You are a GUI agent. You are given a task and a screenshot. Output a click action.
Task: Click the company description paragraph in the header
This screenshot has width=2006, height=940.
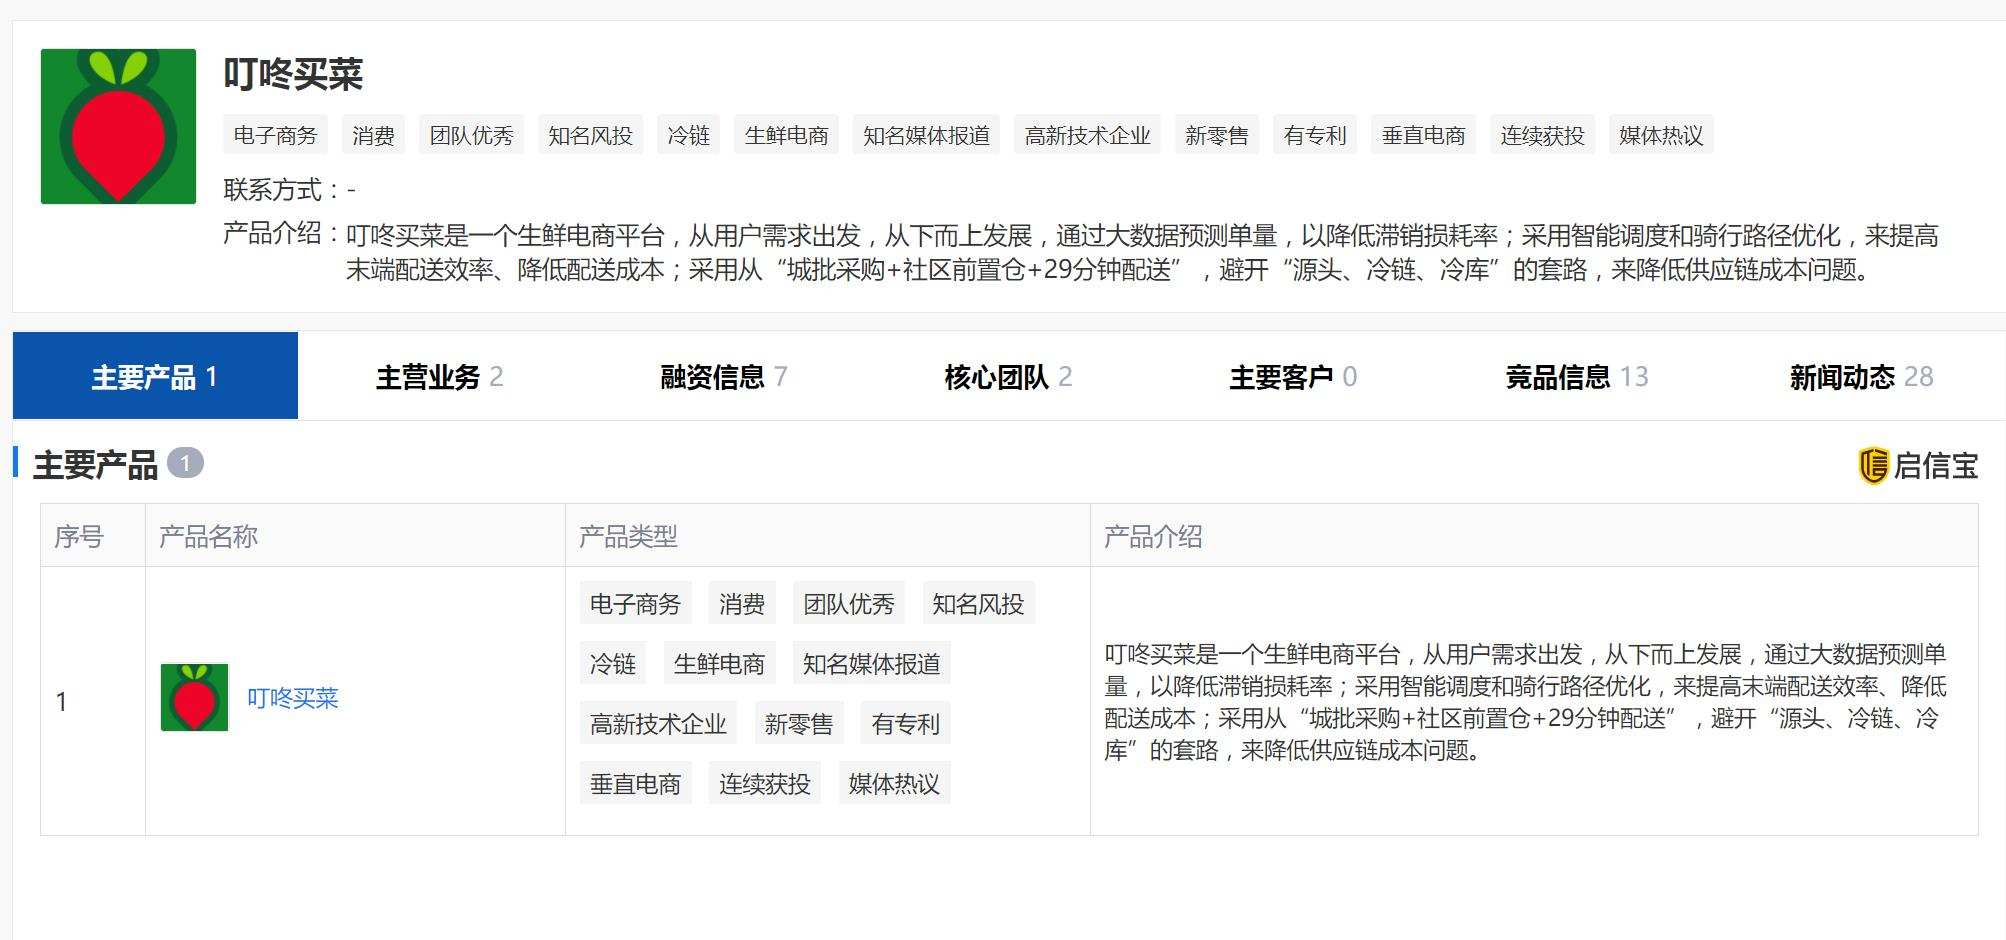(1142, 253)
